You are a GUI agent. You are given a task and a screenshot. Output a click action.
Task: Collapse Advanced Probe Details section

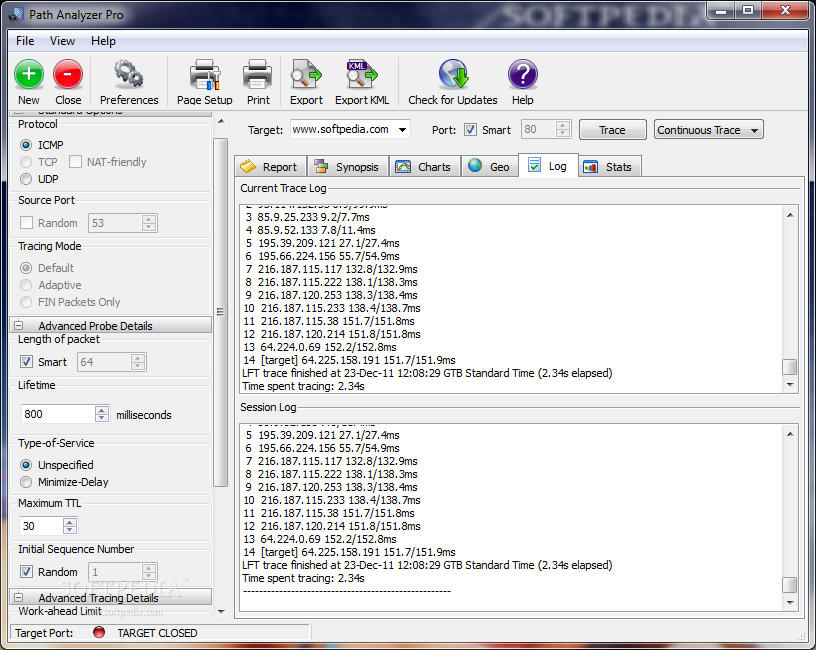point(18,325)
